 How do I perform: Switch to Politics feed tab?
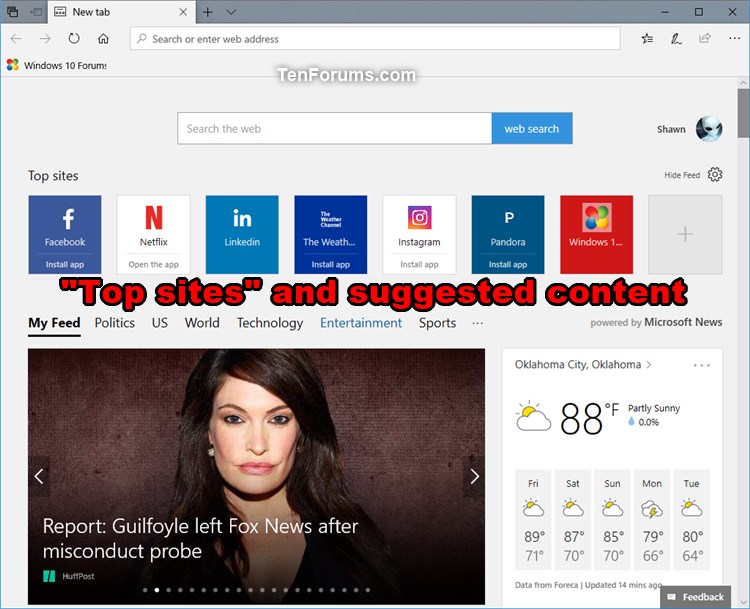[x=115, y=323]
